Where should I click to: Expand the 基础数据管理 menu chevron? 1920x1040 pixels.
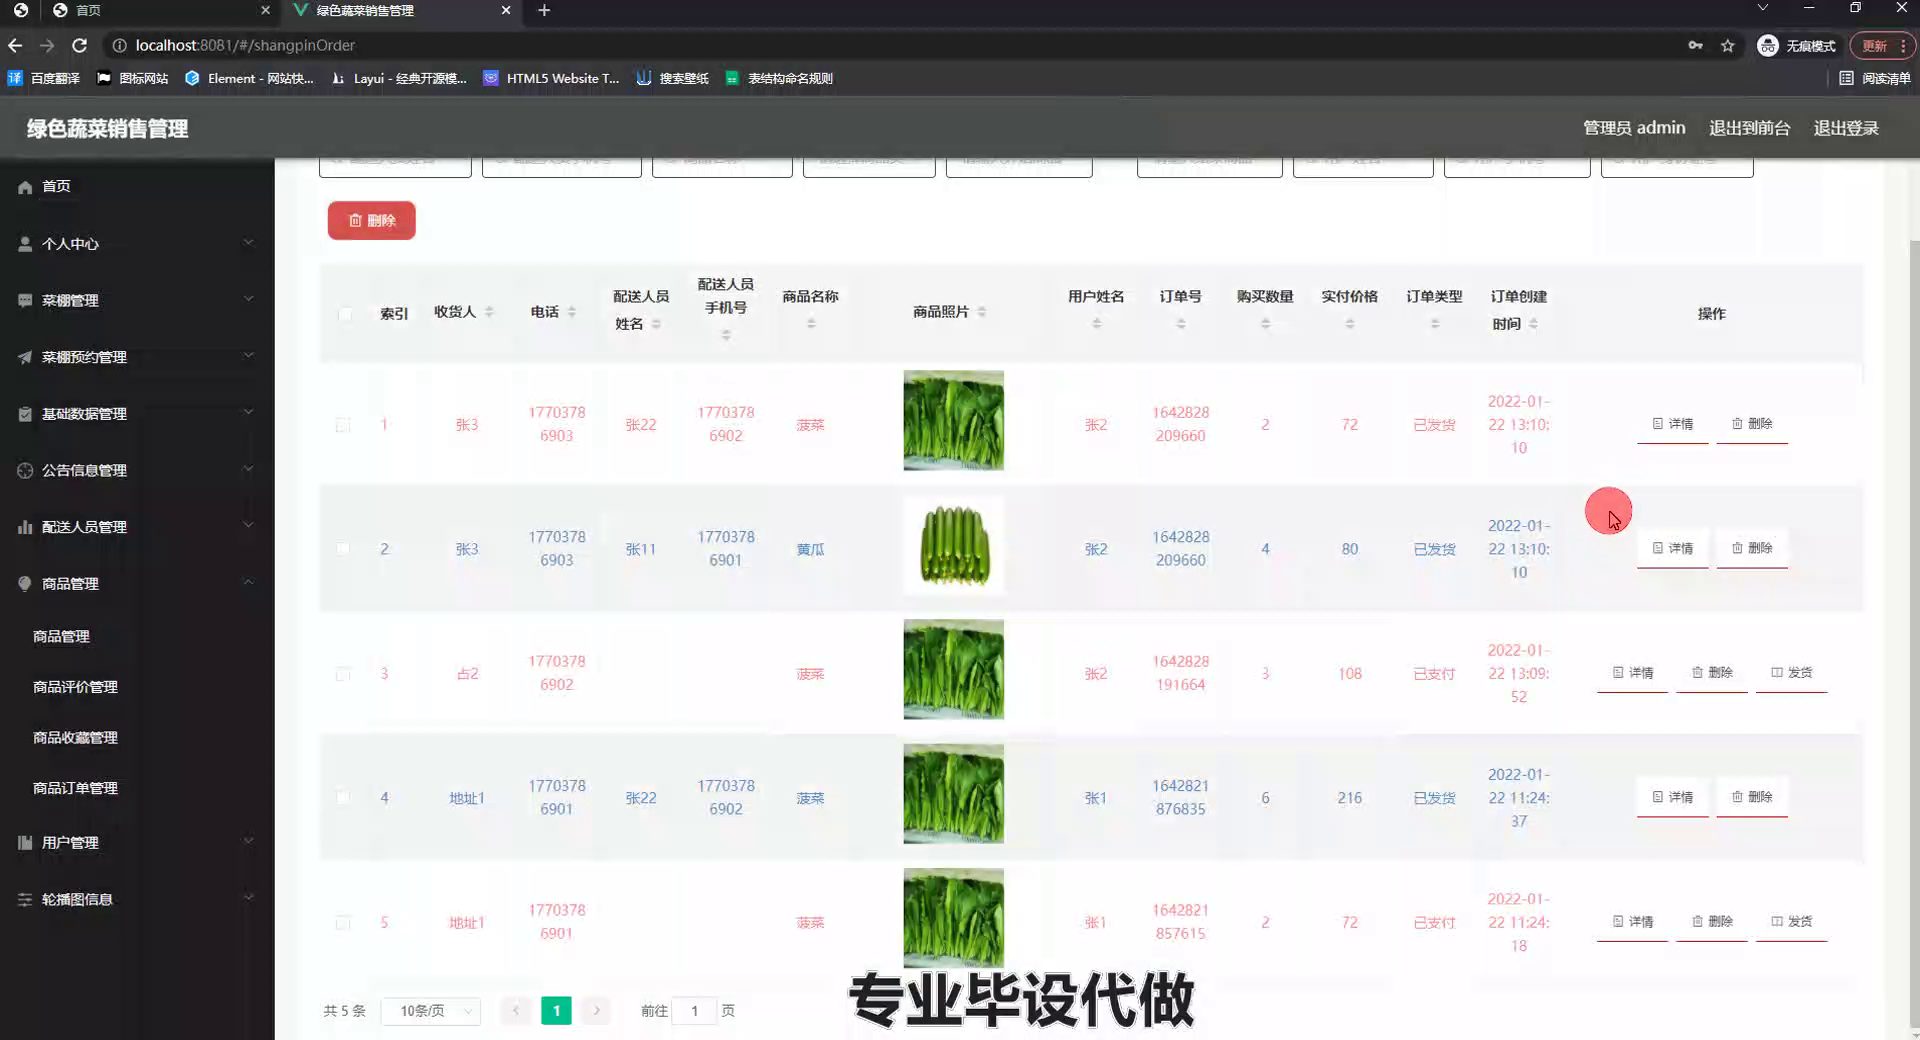pyautogui.click(x=248, y=412)
